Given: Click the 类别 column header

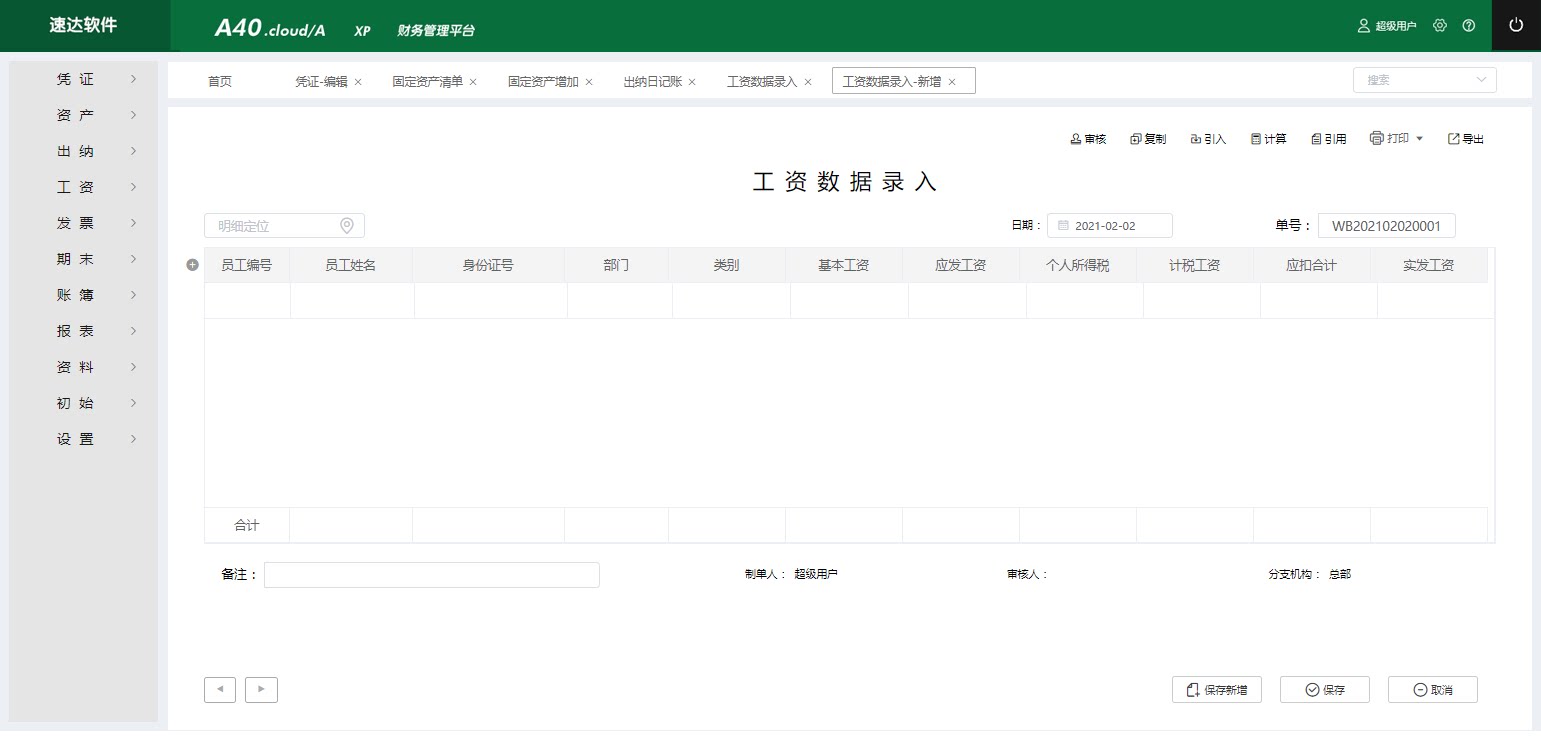Looking at the screenshot, I should [726, 265].
